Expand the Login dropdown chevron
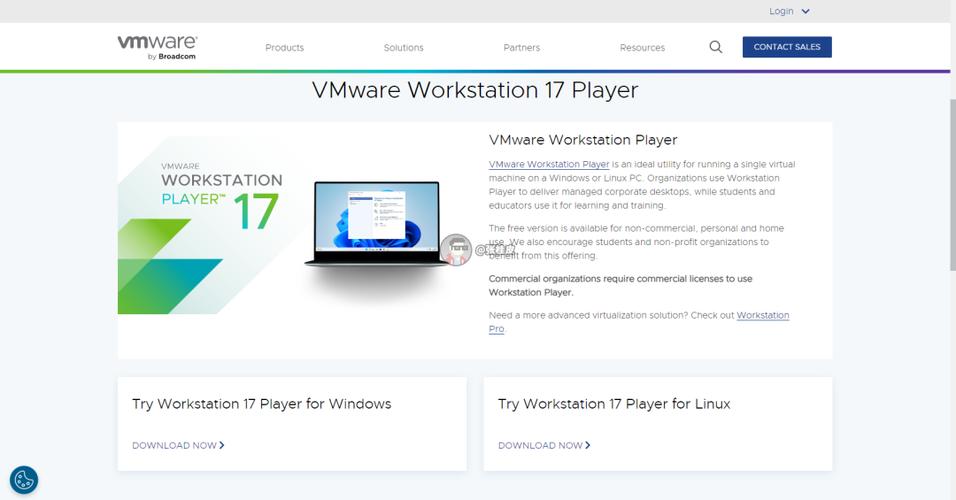Image resolution: width=956 pixels, height=500 pixels. pyautogui.click(x=805, y=11)
